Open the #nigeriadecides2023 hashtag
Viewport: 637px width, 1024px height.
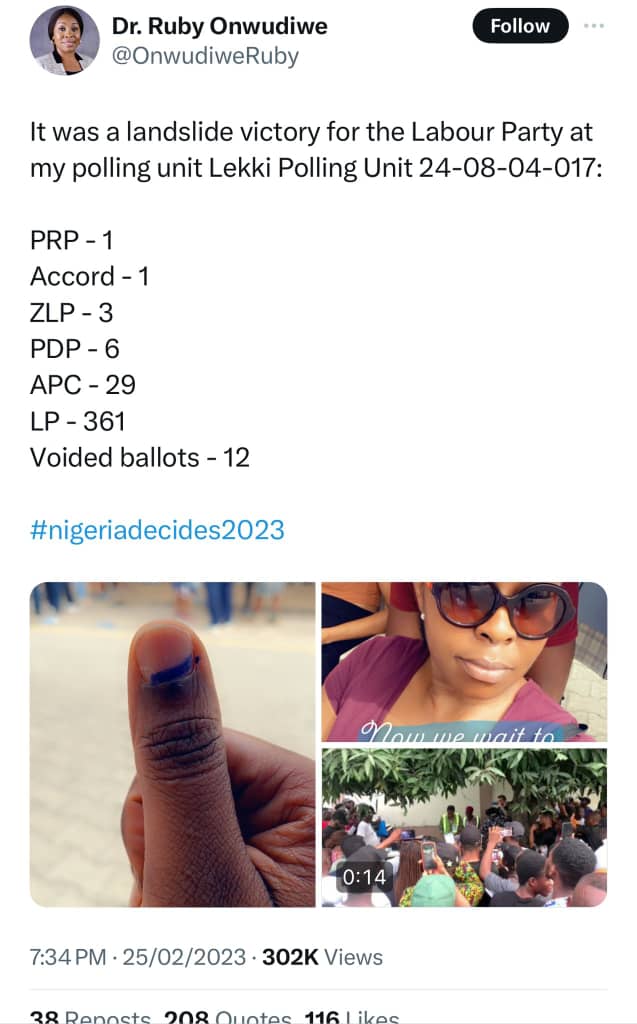point(157,529)
